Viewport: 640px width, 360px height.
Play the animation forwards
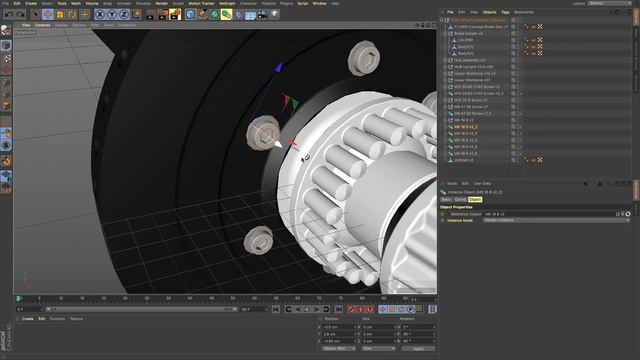click(x=308, y=309)
